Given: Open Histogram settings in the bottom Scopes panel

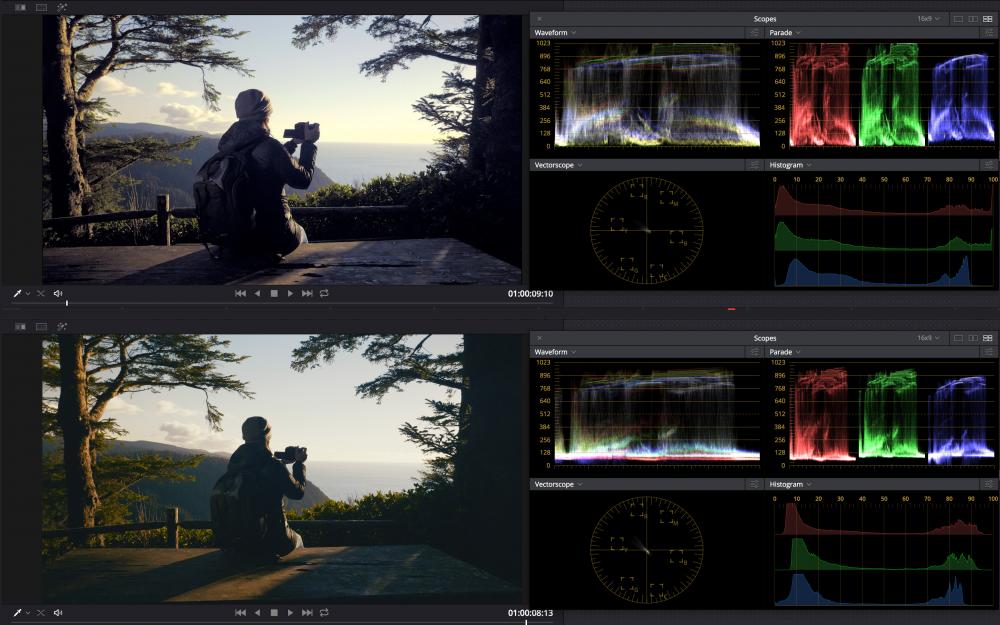Looking at the screenshot, I should (x=989, y=484).
